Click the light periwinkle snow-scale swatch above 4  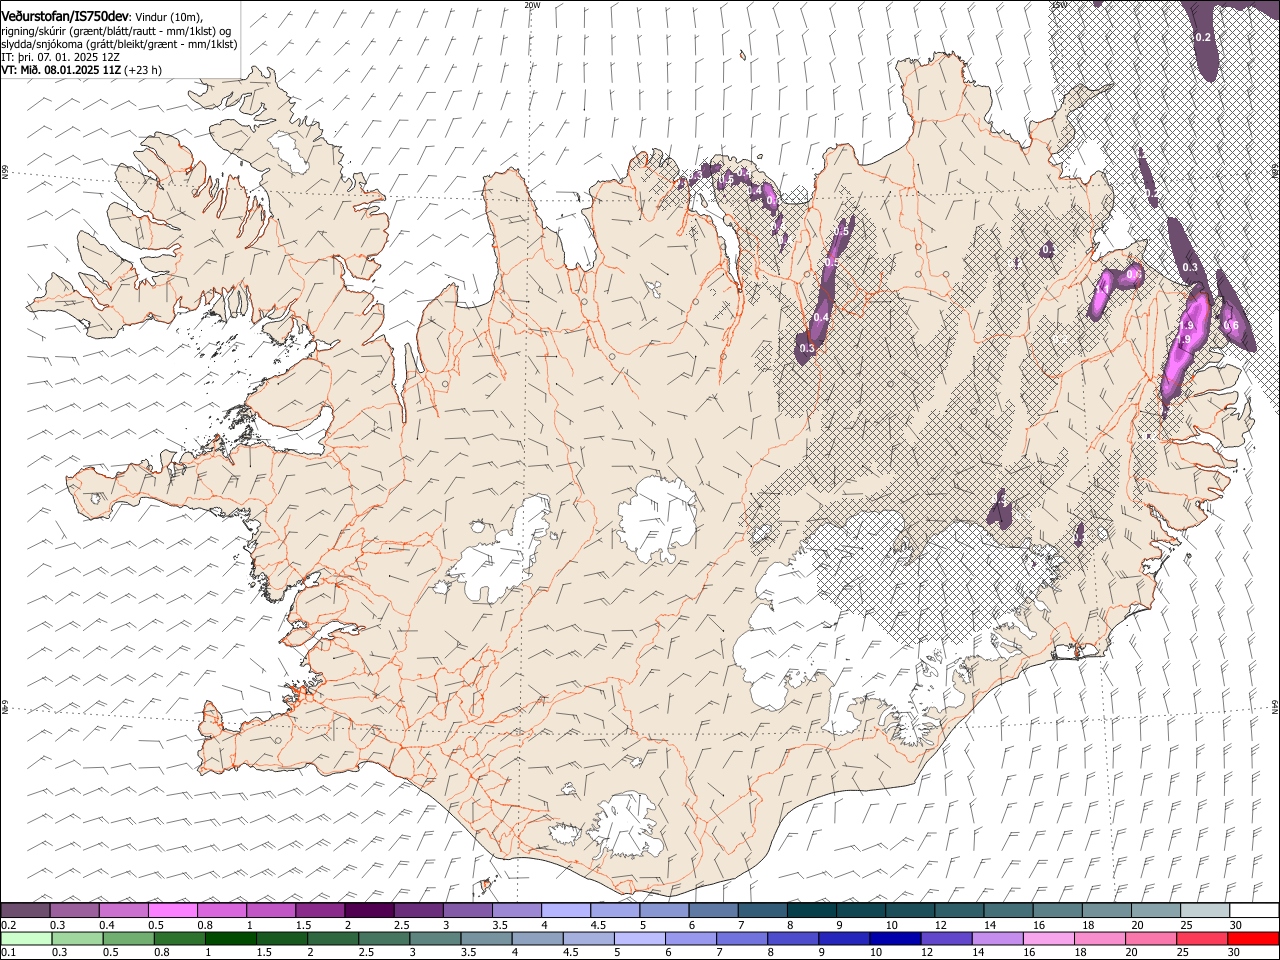click(x=566, y=911)
